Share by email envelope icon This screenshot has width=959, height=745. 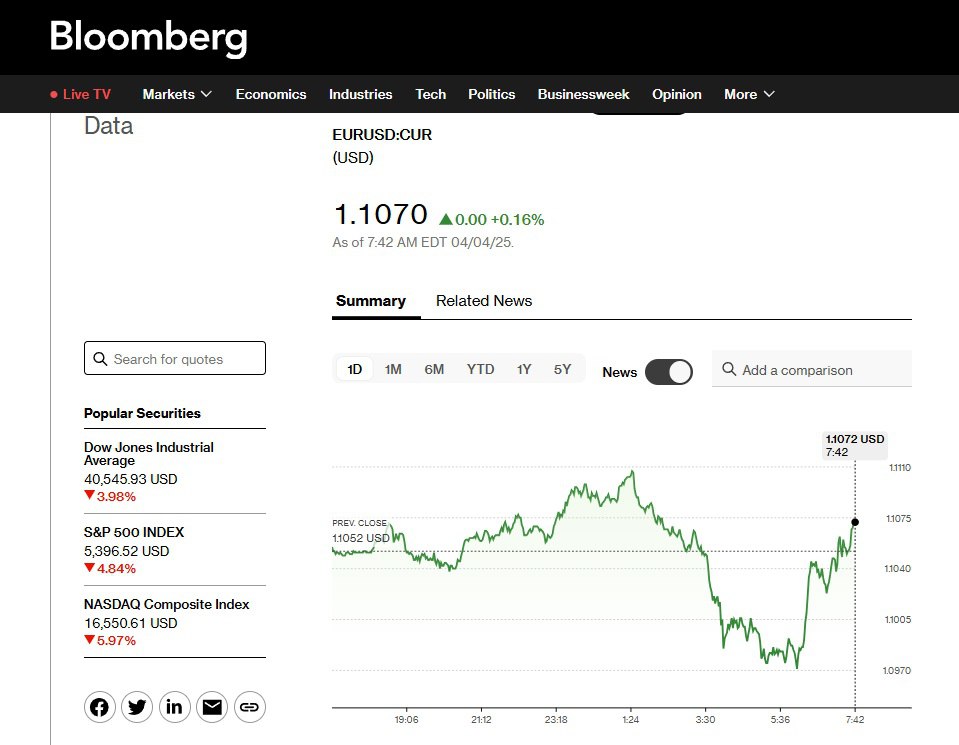pos(212,708)
